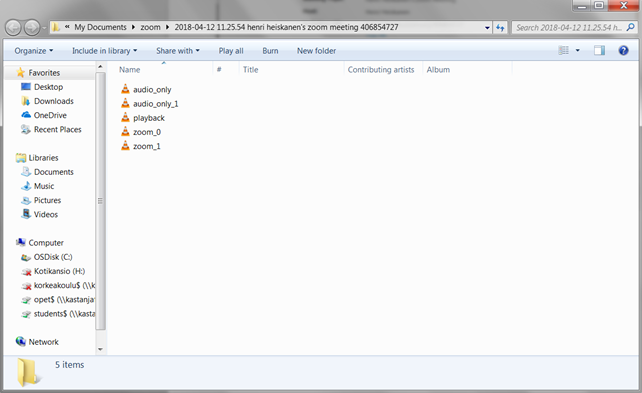Viewport: 642px width, 393px height.
Task: Select Computer in navigation pane
Action: 46,243
